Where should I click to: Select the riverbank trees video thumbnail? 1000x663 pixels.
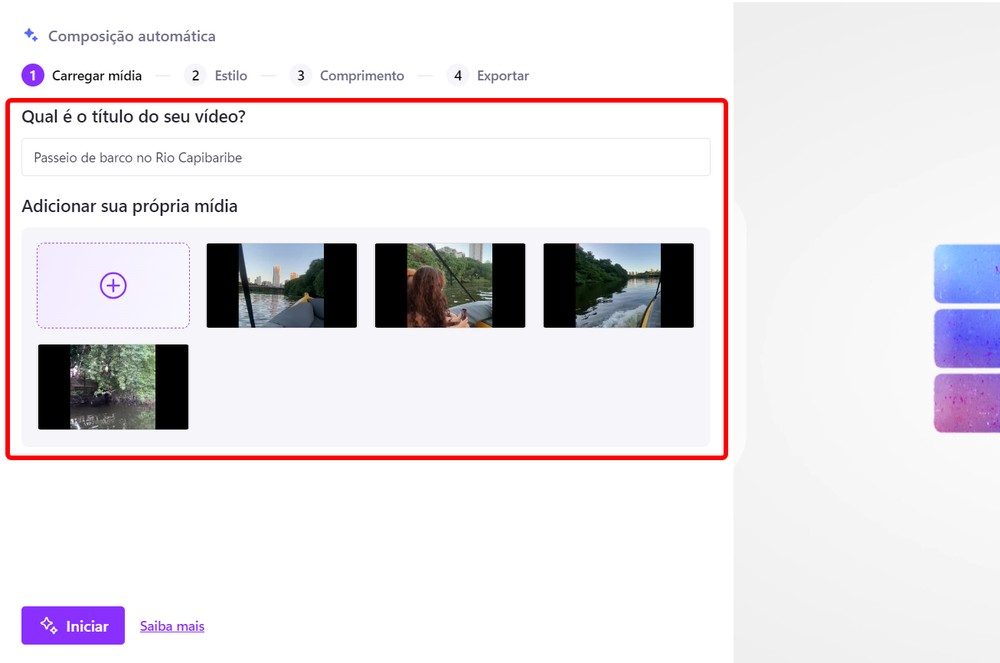pos(618,285)
